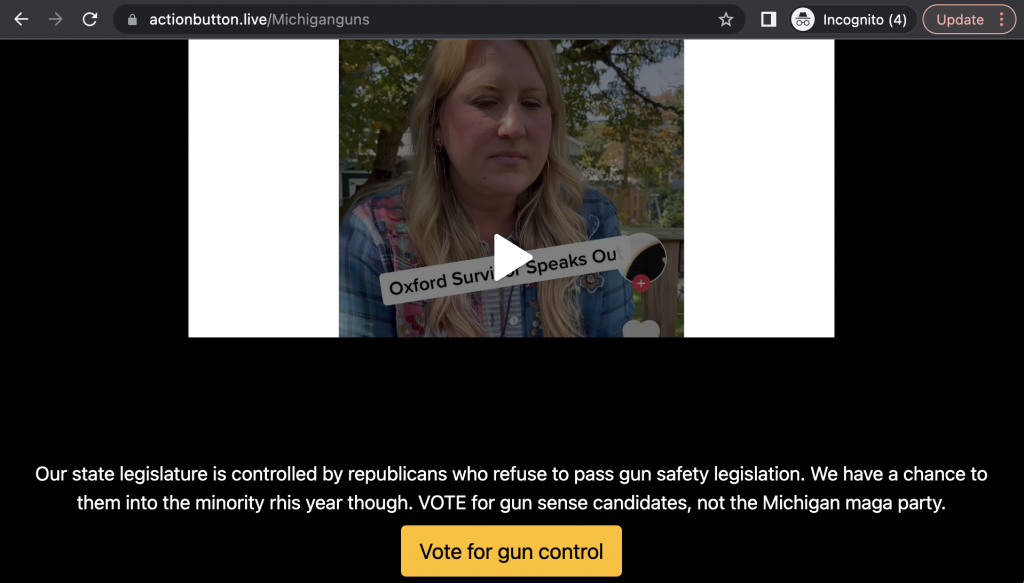Image resolution: width=1024 pixels, height=583 pixels.
Task: Like the video with the heart icon
Action: coord(641,329)
